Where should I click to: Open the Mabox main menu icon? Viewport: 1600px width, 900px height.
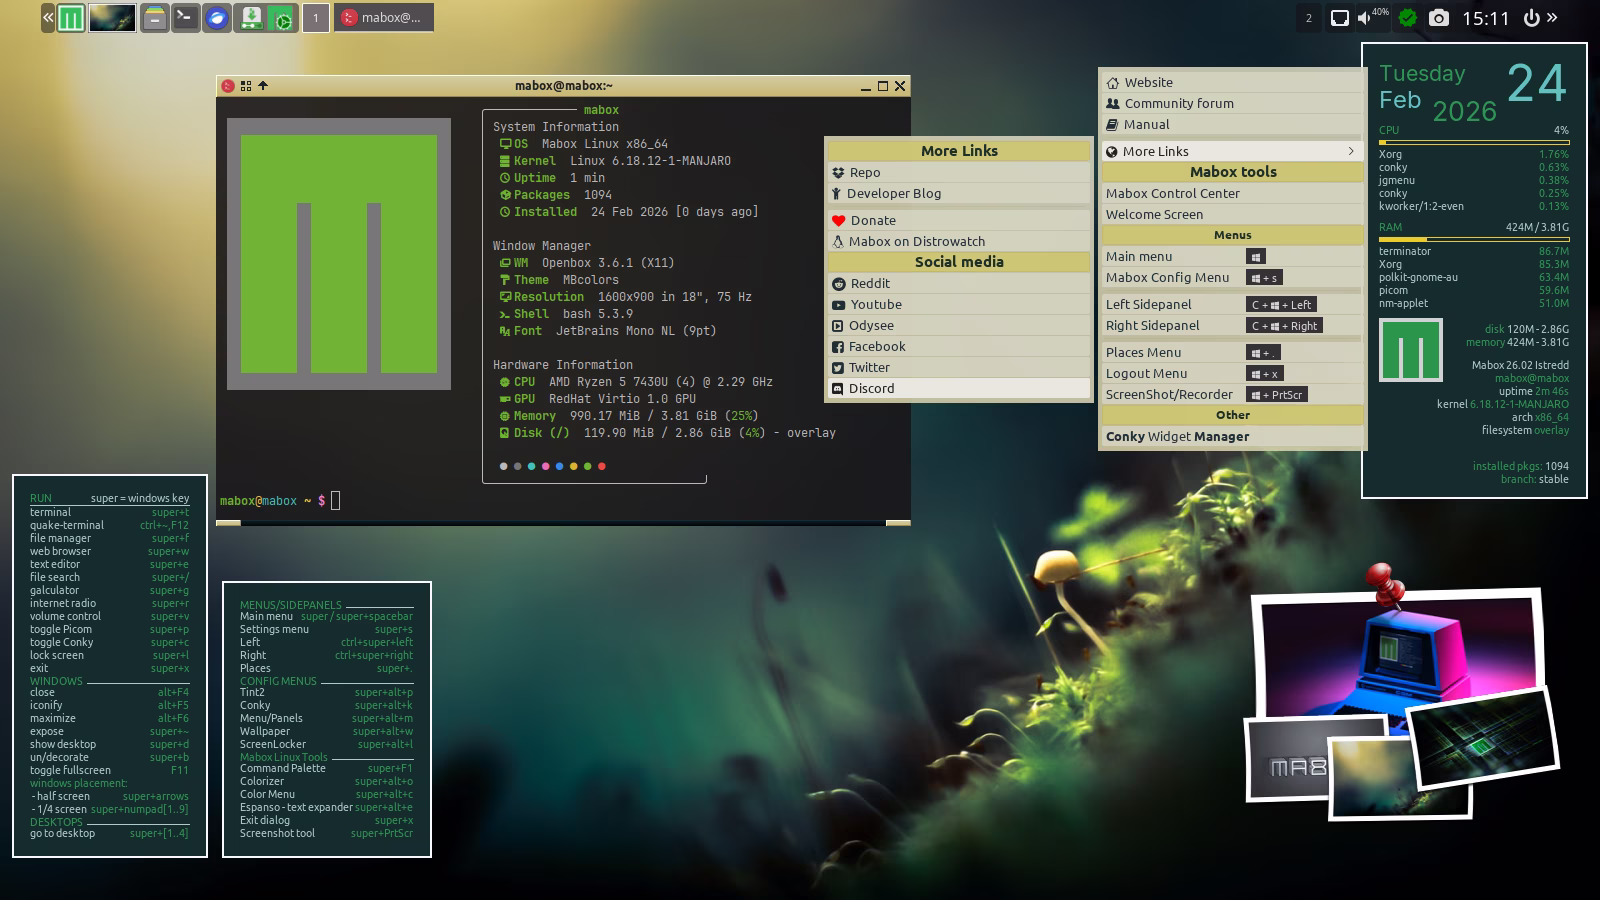[x=70, y=18]
